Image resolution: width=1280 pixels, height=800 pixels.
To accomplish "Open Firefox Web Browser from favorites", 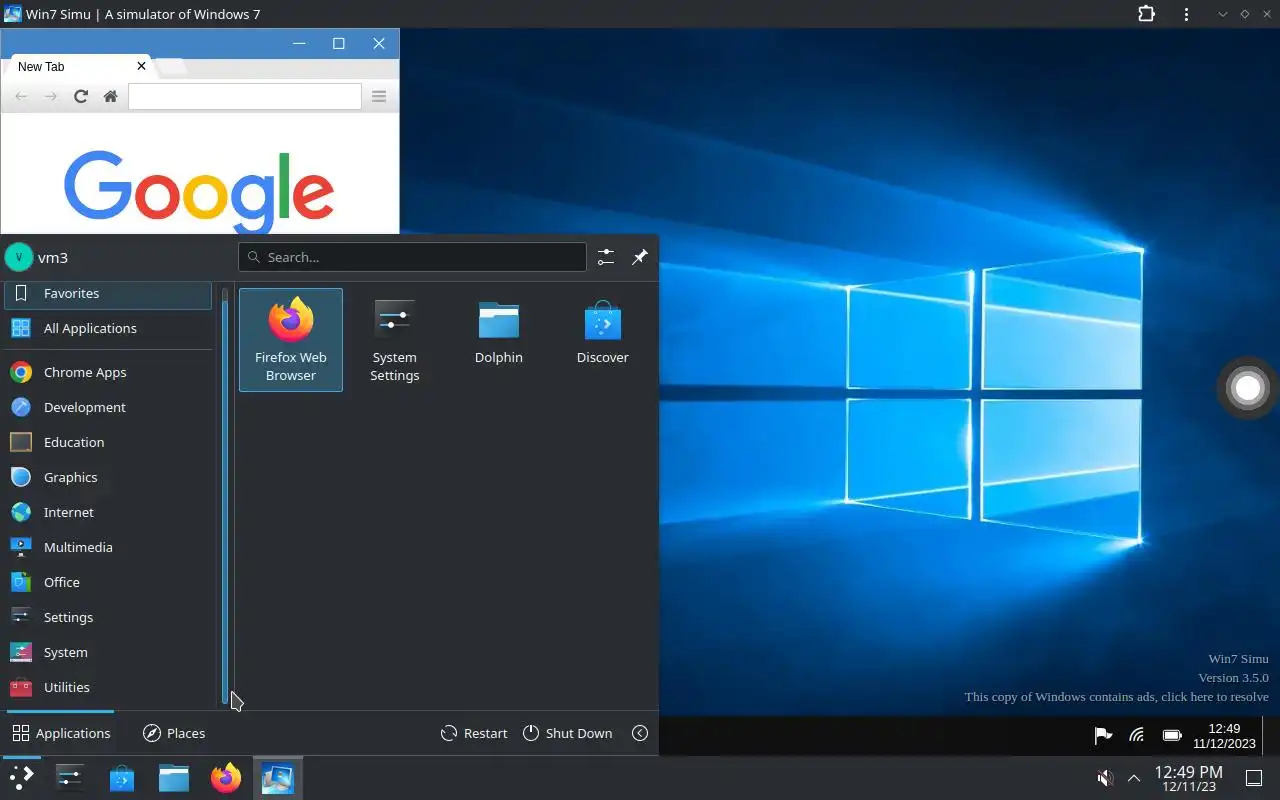I will pyautogui.click(x=291, y=340).
